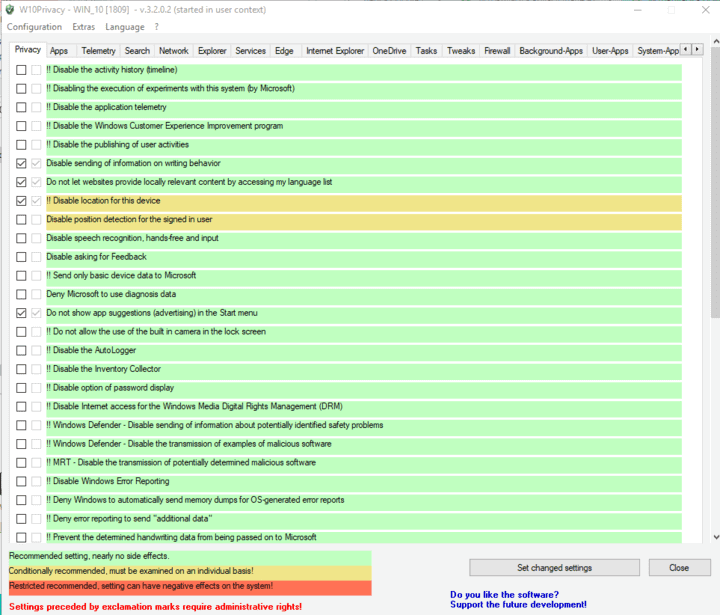Check 'Disable the activity history (timeline)'
Image resolution: width=720 pixels, height=615 pixels.
21,70
